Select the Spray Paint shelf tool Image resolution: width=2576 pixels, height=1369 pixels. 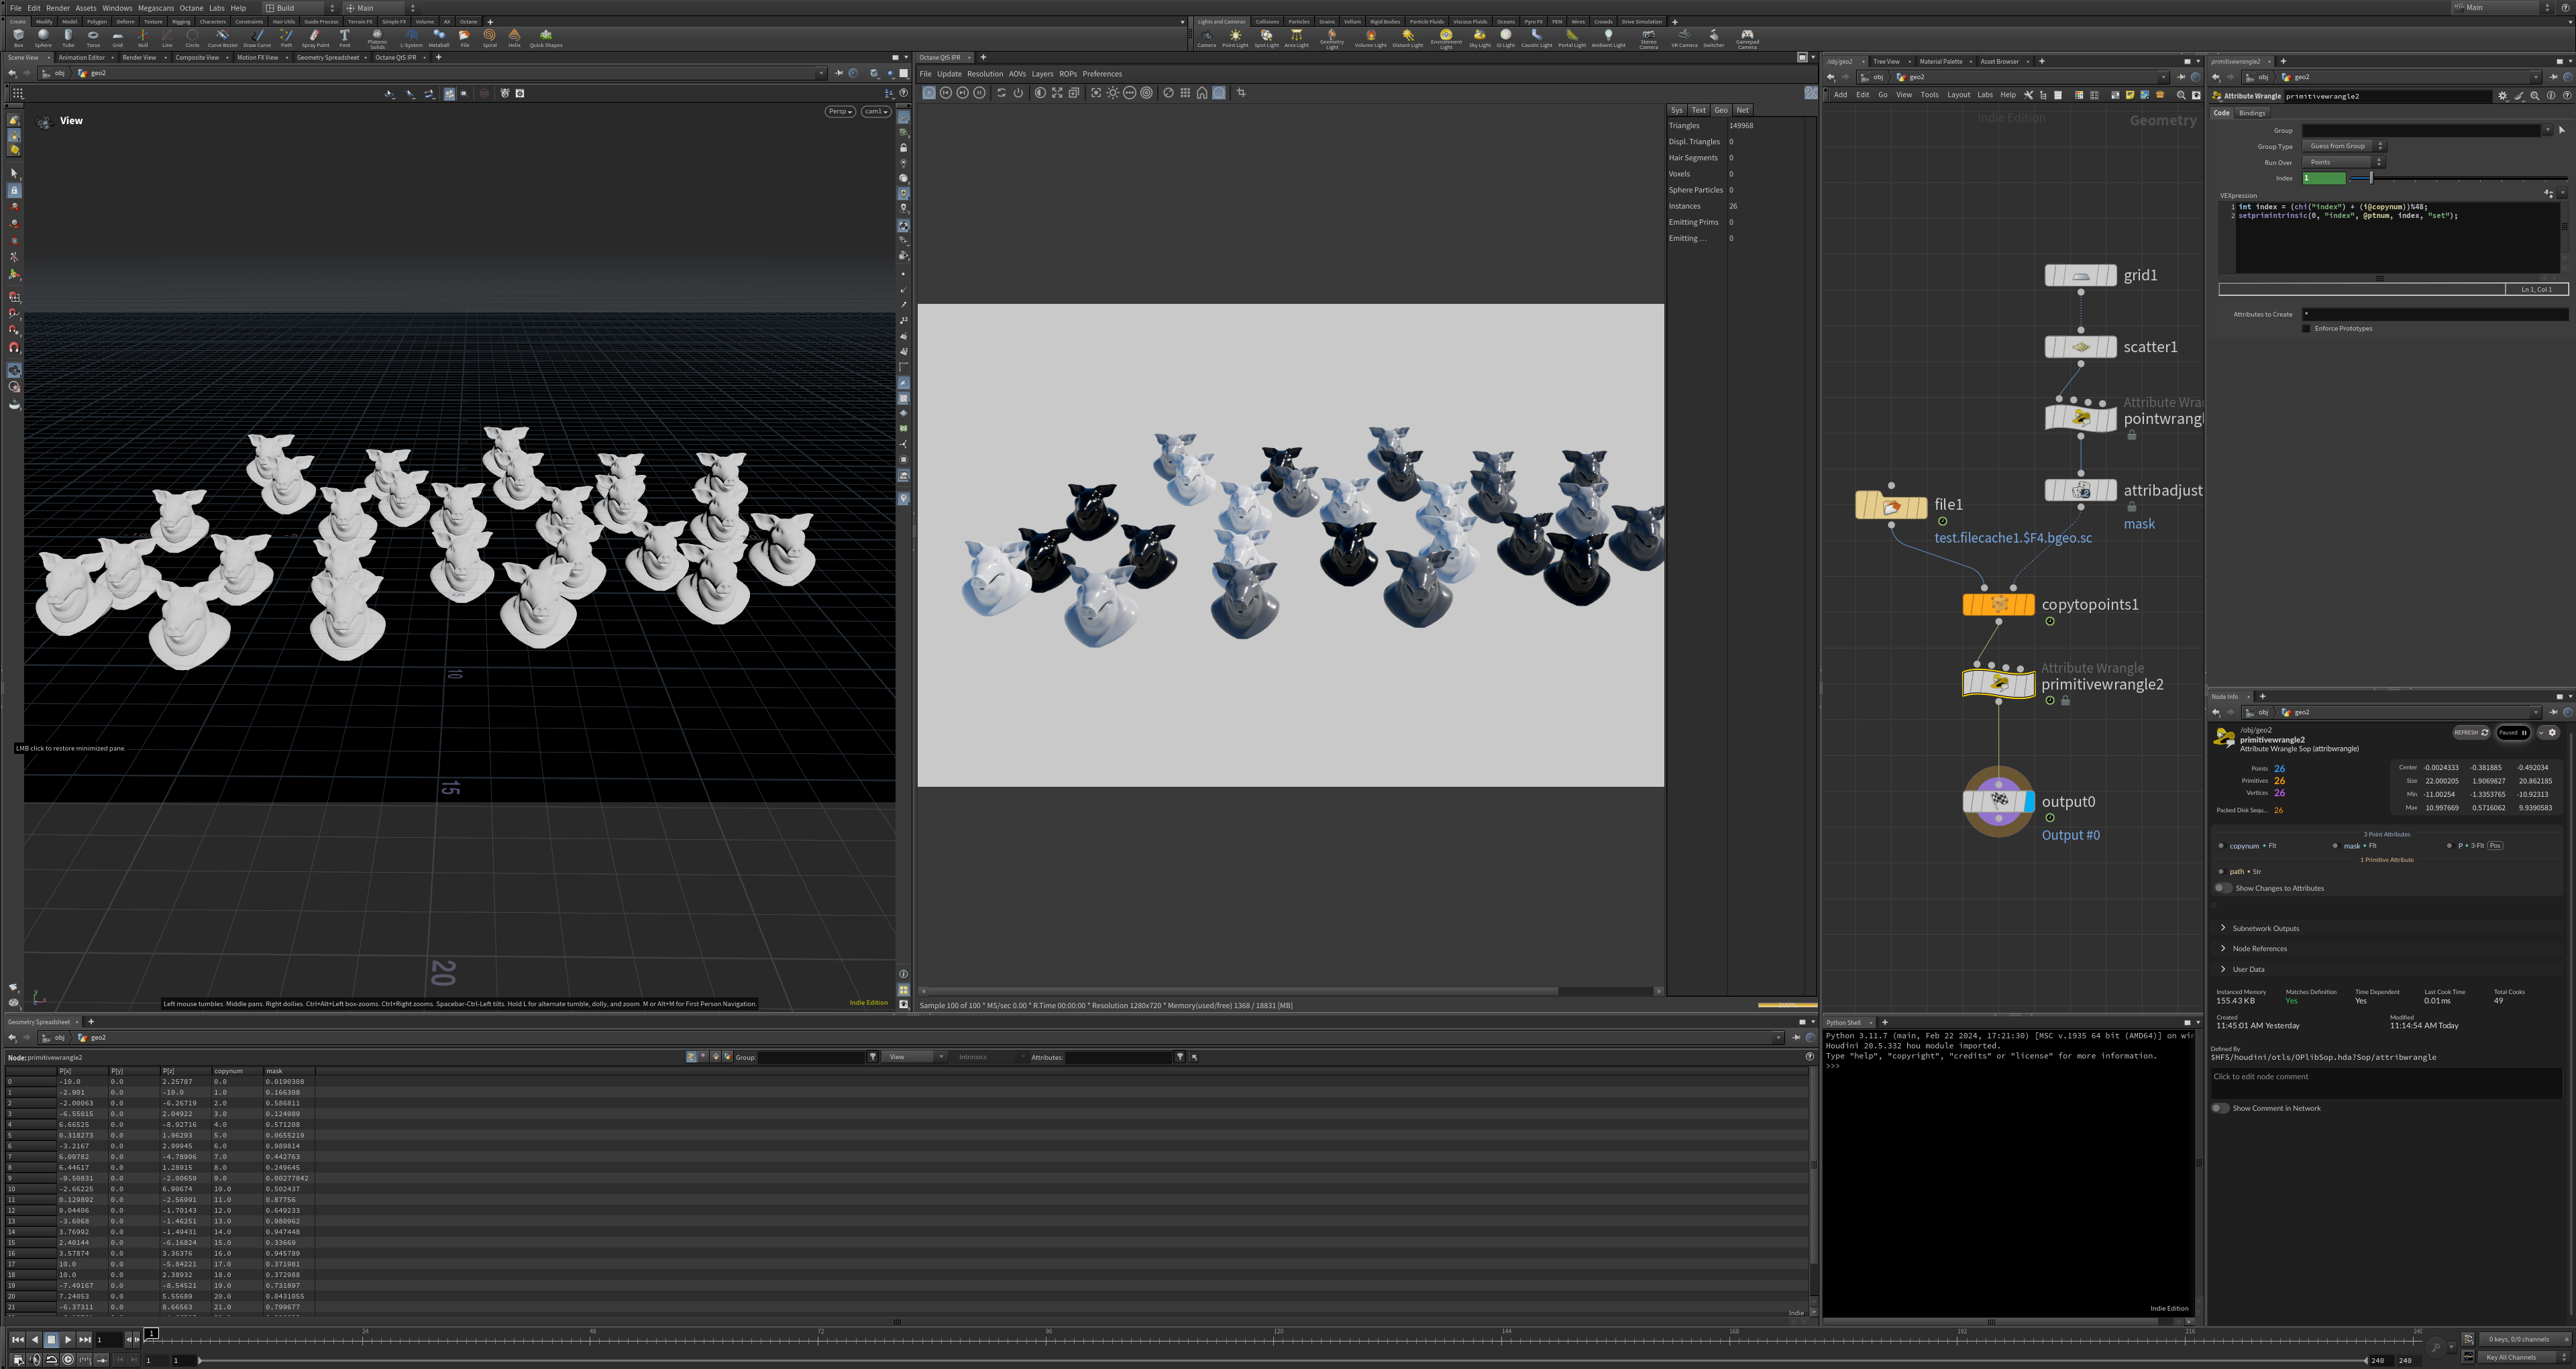[315, 37]
